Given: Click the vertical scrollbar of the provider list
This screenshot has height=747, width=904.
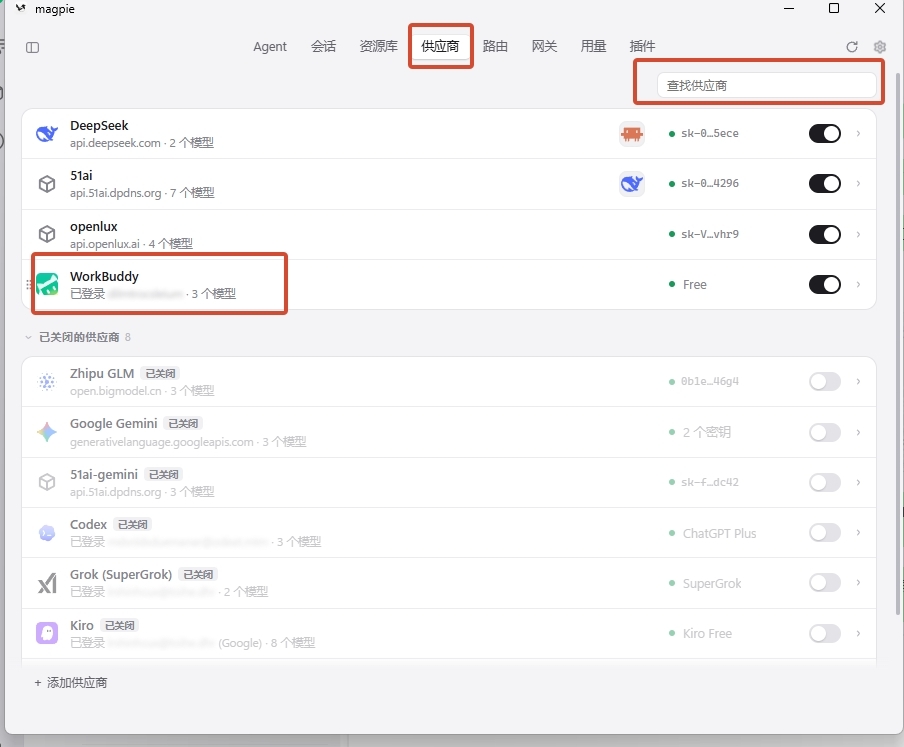Looking at the screenshot, I should click(897, 345).
